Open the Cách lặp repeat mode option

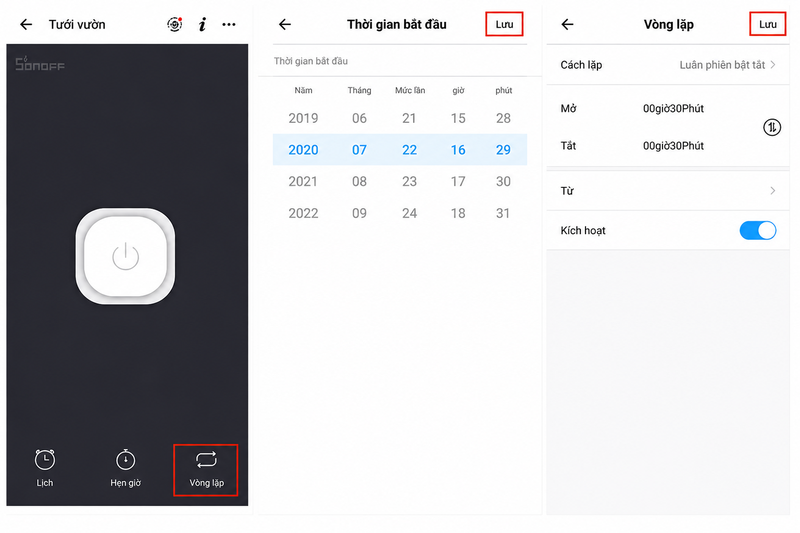(x=668, y=65)
